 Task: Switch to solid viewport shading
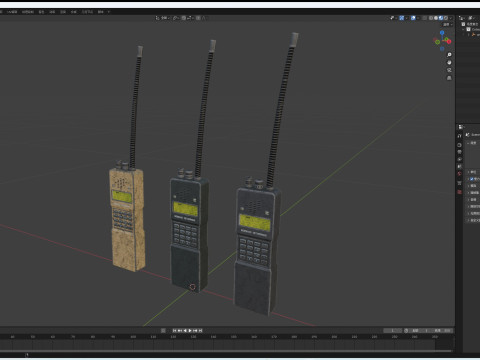(436, 18)
